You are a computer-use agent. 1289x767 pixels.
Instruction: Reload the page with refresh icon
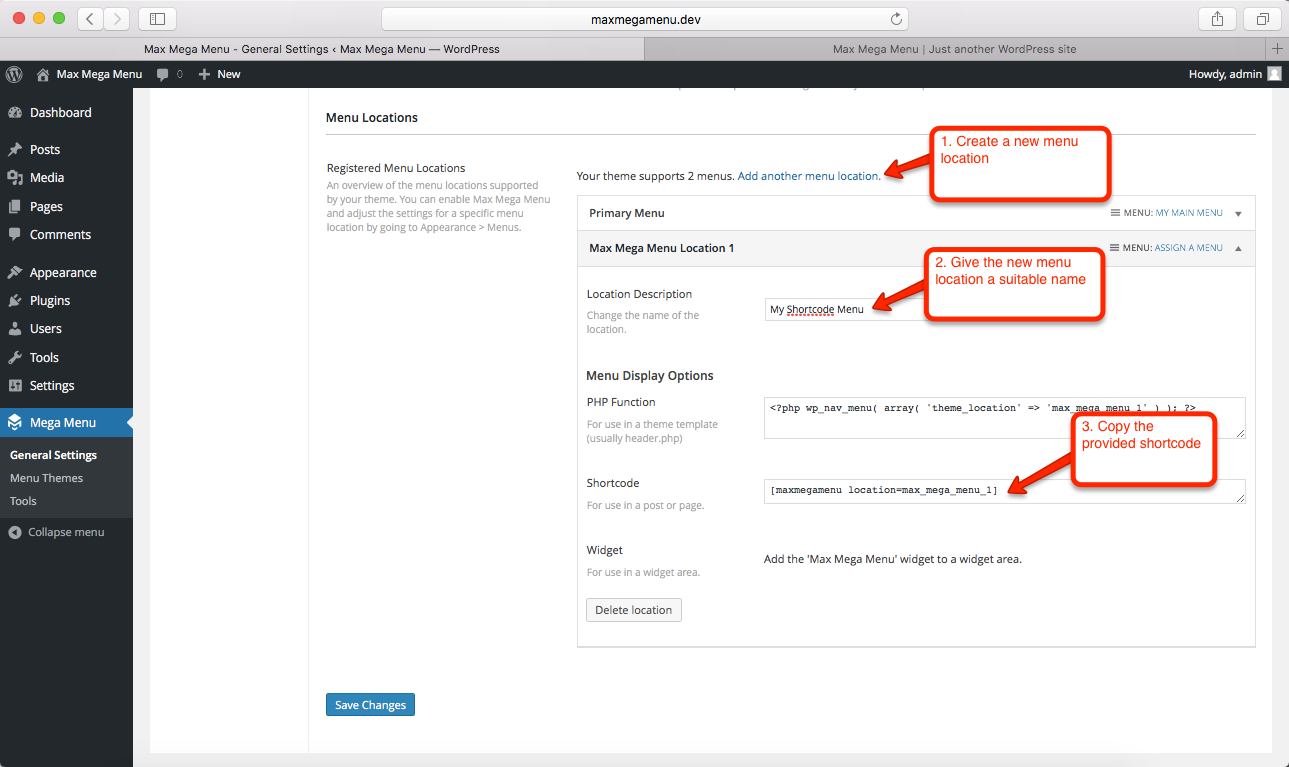coord(896,19)
